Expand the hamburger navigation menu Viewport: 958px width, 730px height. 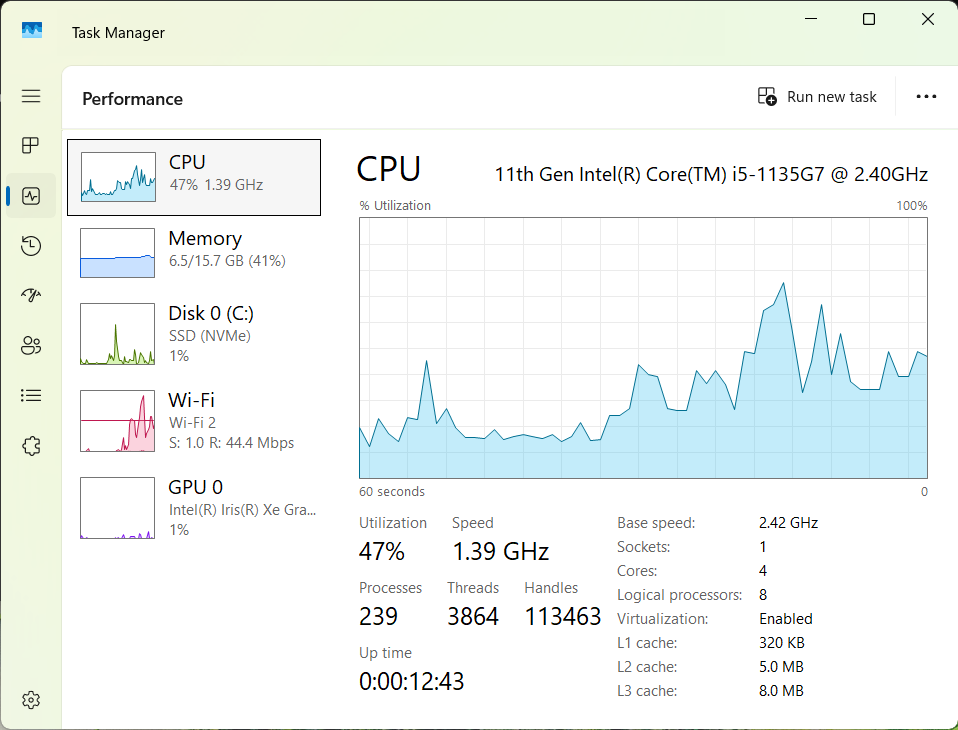click(31, 96)
